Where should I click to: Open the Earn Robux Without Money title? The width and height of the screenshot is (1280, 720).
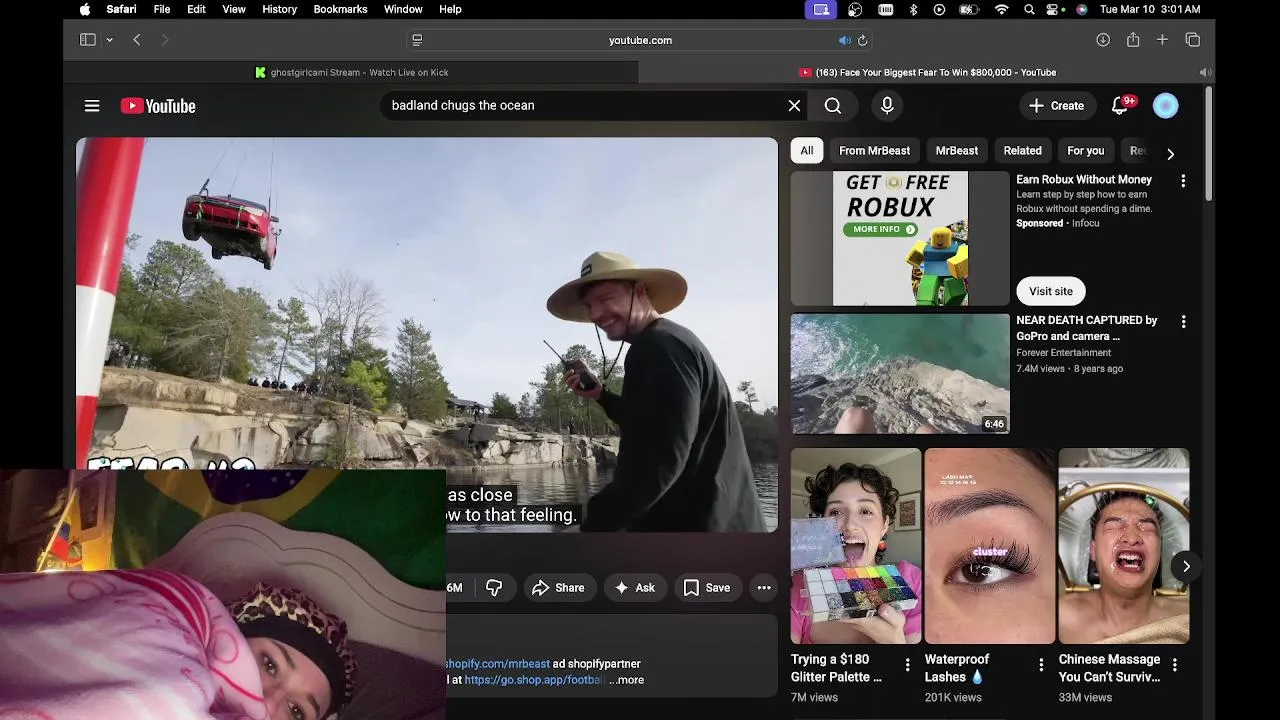pyautogui.click(x=1084, y=179)
